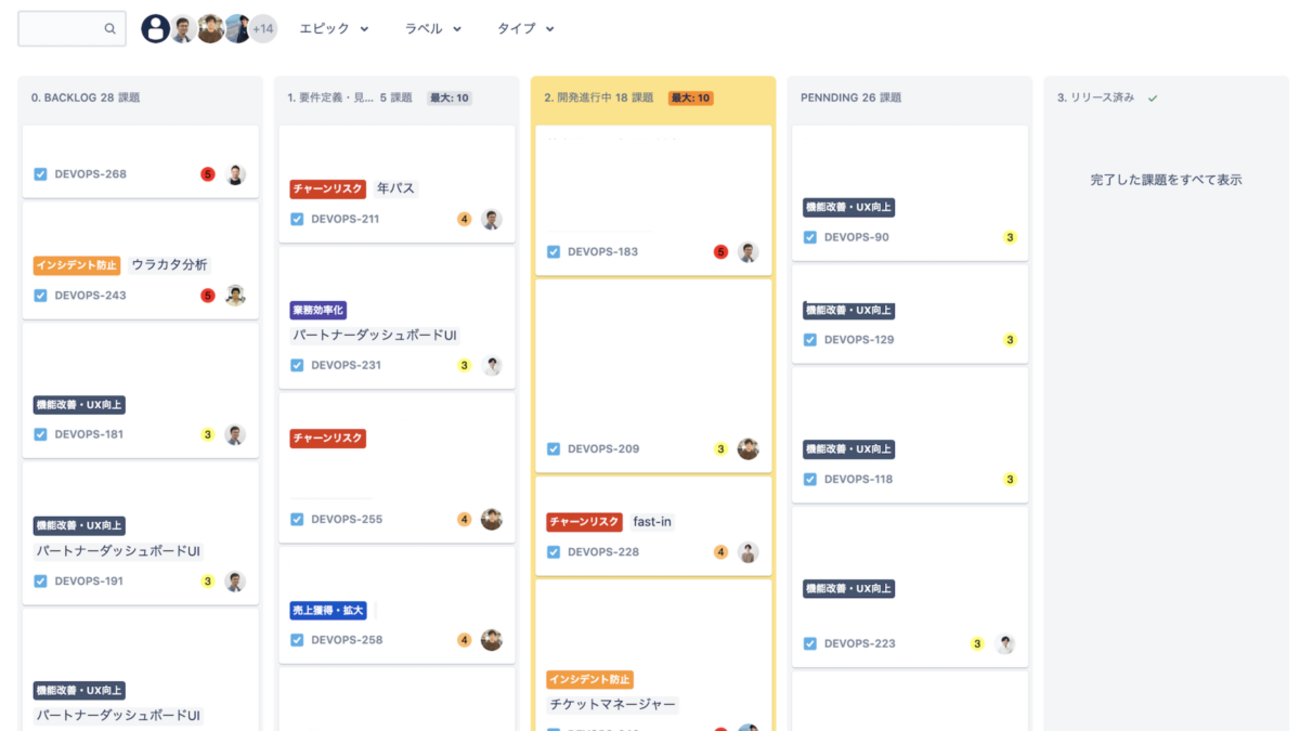Click priority 4 badge on DEVOPS-211
This screenshot has width=1300, height=731.
pyautogui.click(x=464, y=219)
